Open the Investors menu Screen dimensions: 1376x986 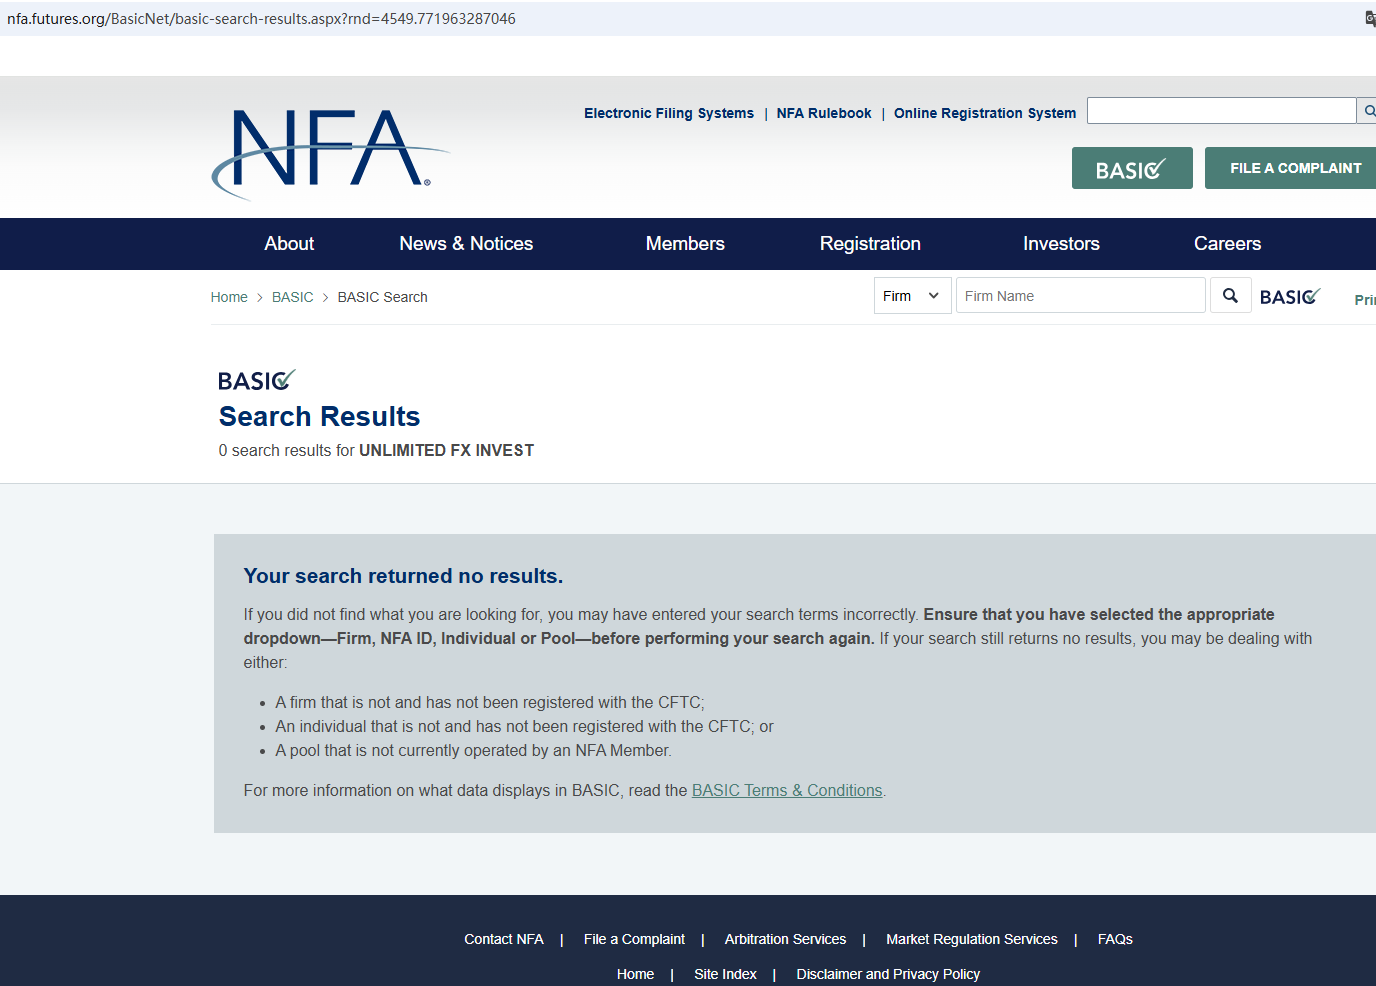pyautogui.click(x=1061, y=244)
